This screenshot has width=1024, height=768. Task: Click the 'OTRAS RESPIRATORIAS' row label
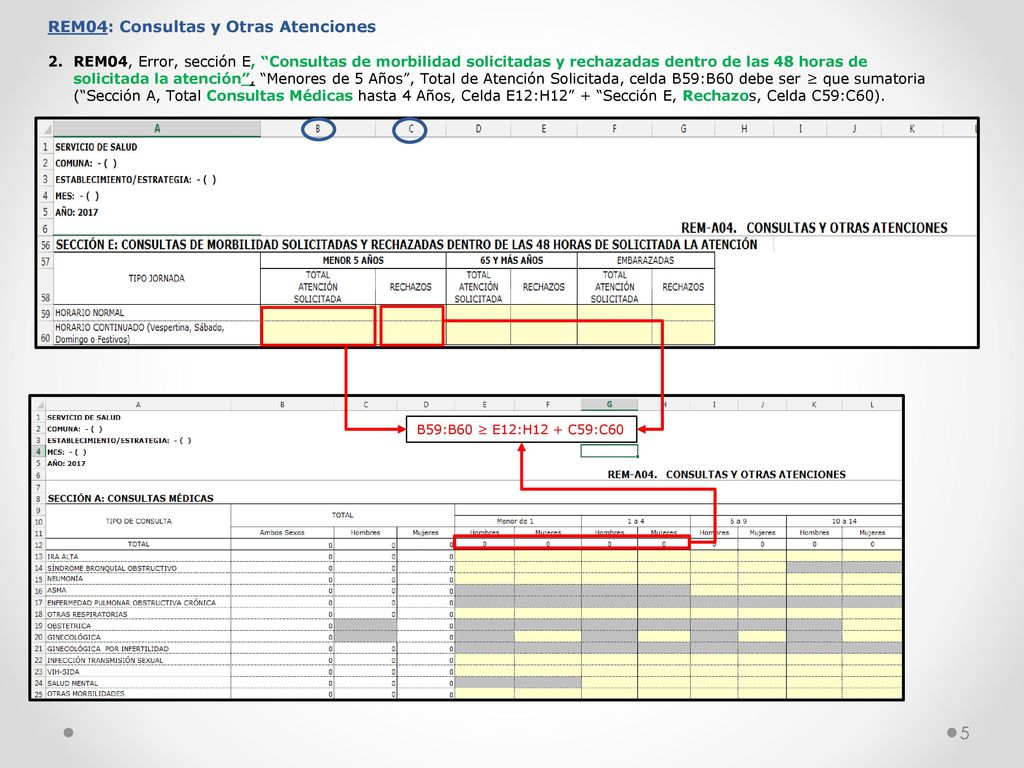pyautogui.click(x=87, y=614)
